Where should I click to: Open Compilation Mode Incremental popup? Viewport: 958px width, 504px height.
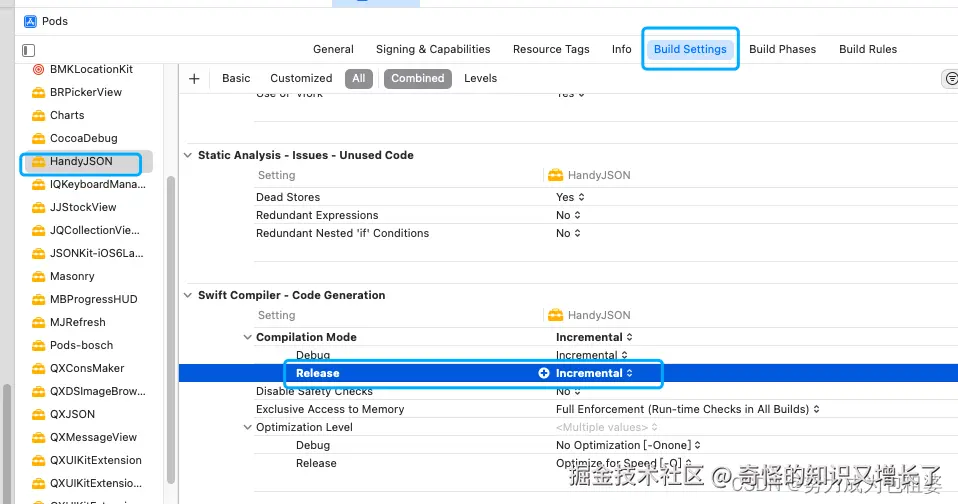(594, 337)
